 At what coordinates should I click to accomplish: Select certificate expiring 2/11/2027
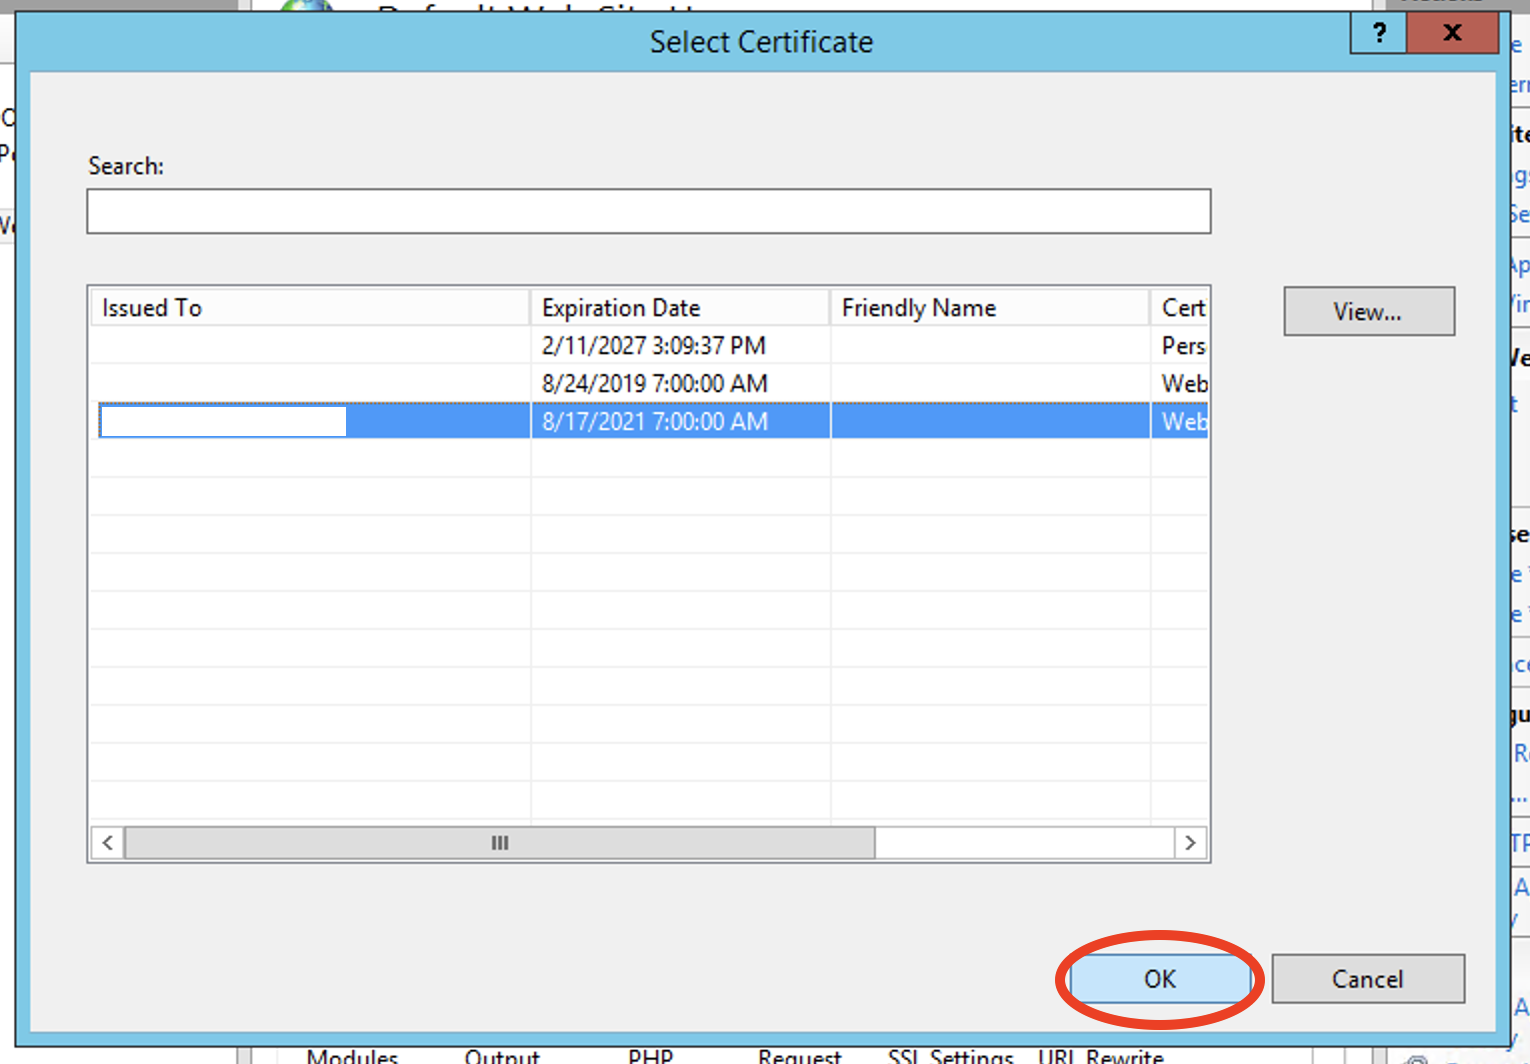coord(653,346)
